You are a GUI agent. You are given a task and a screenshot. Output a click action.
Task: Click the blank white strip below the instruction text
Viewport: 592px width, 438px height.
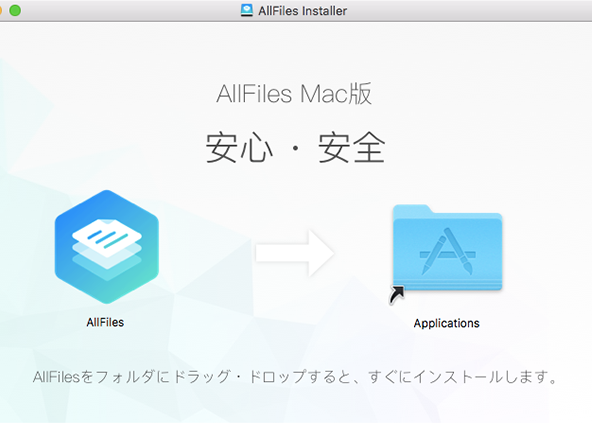(296, 430)
